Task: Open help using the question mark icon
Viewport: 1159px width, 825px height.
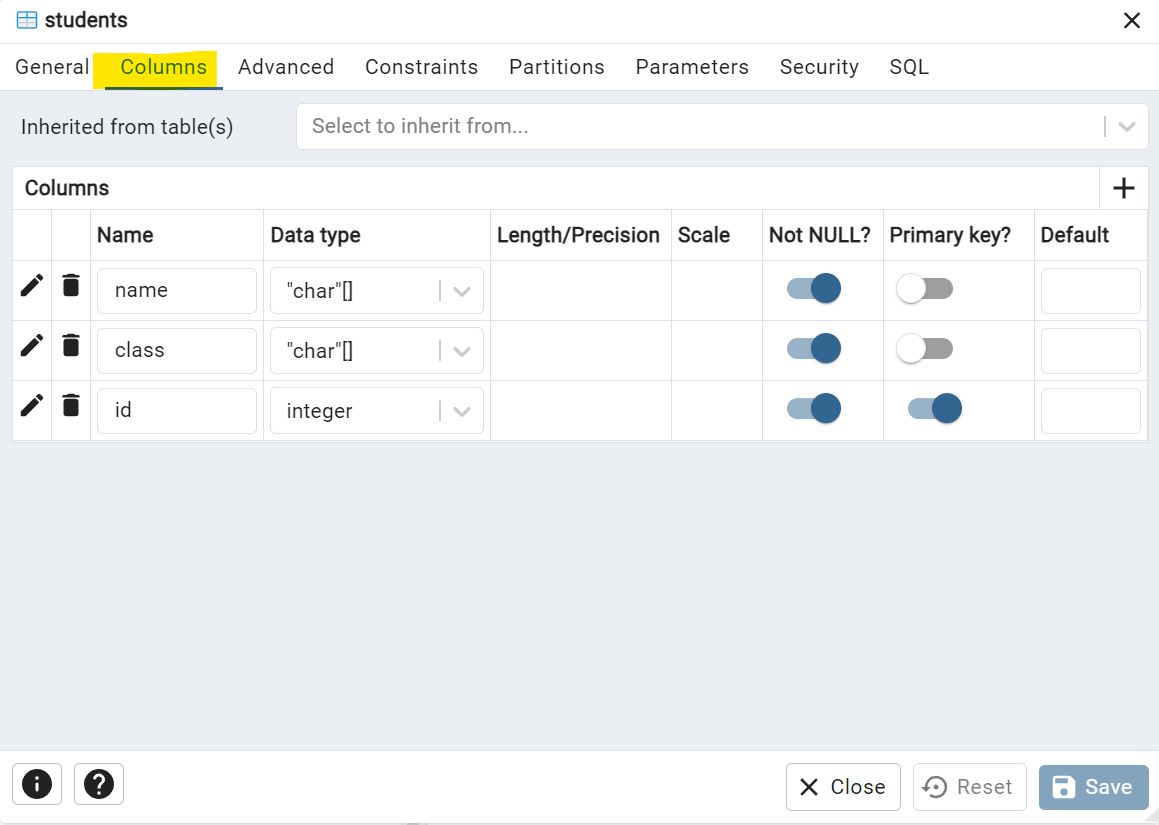Action: [98, 784]
